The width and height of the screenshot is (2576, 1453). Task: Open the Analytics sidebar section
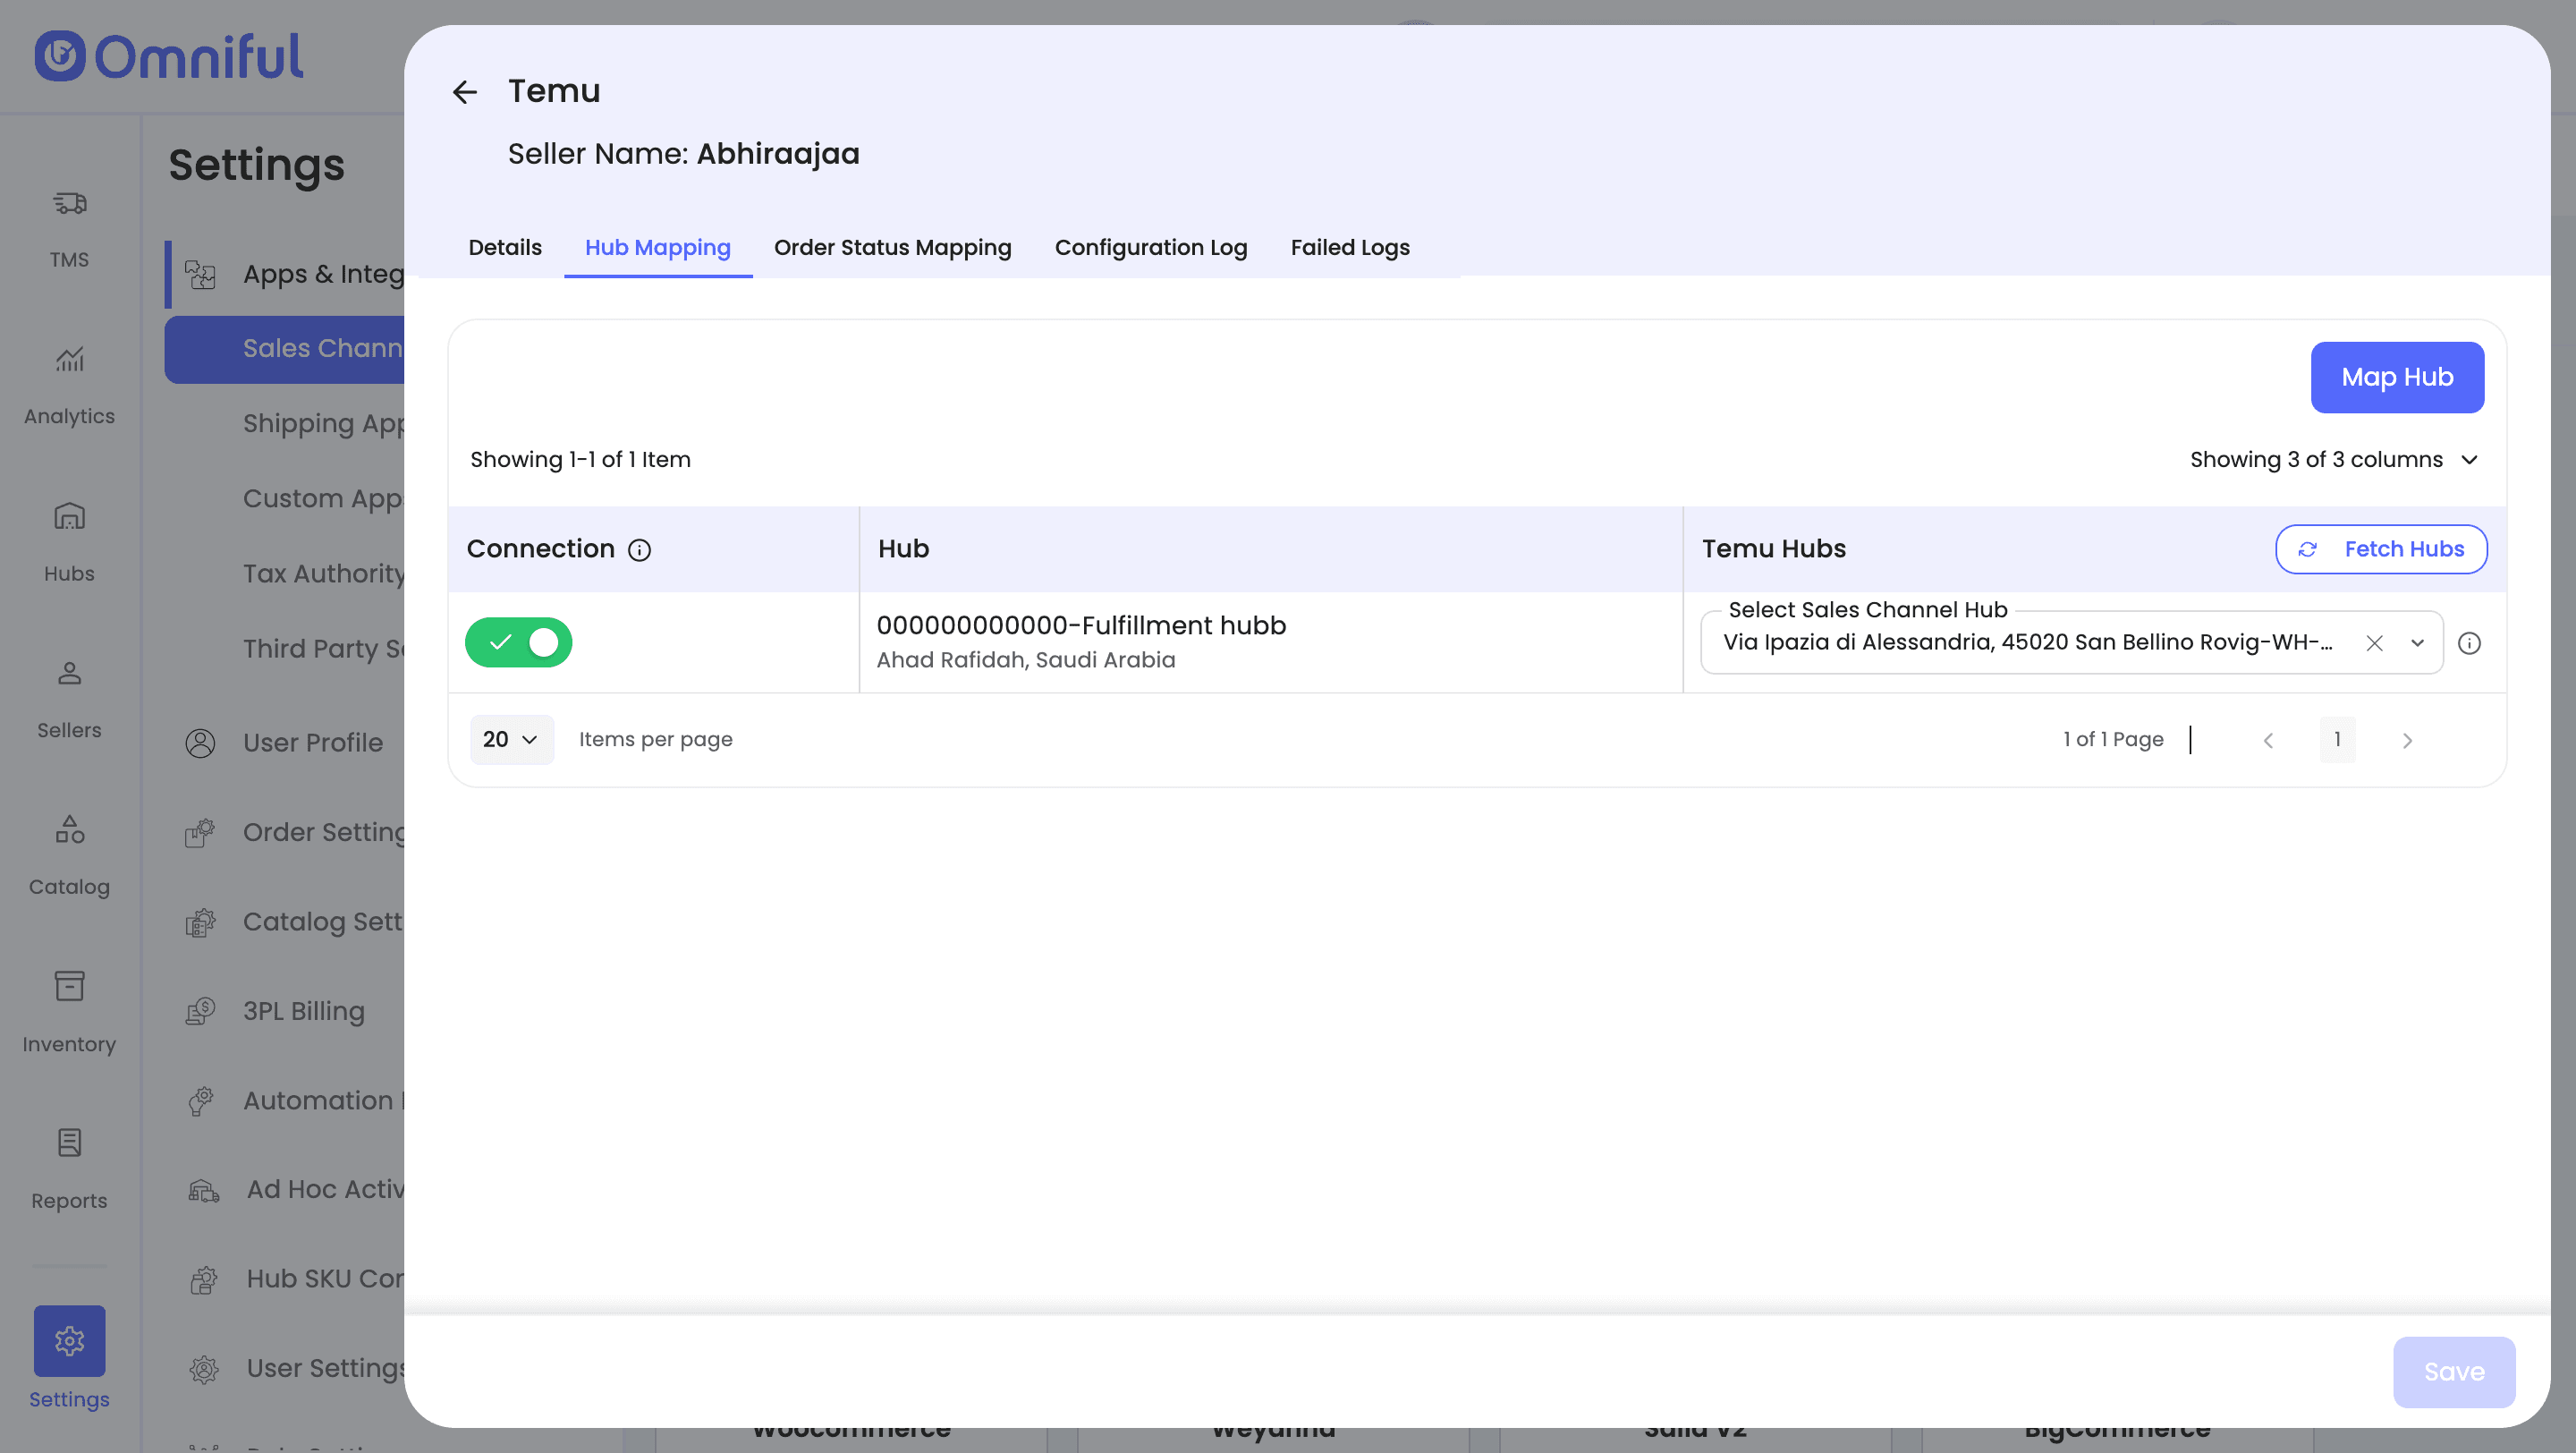point(69,384)
